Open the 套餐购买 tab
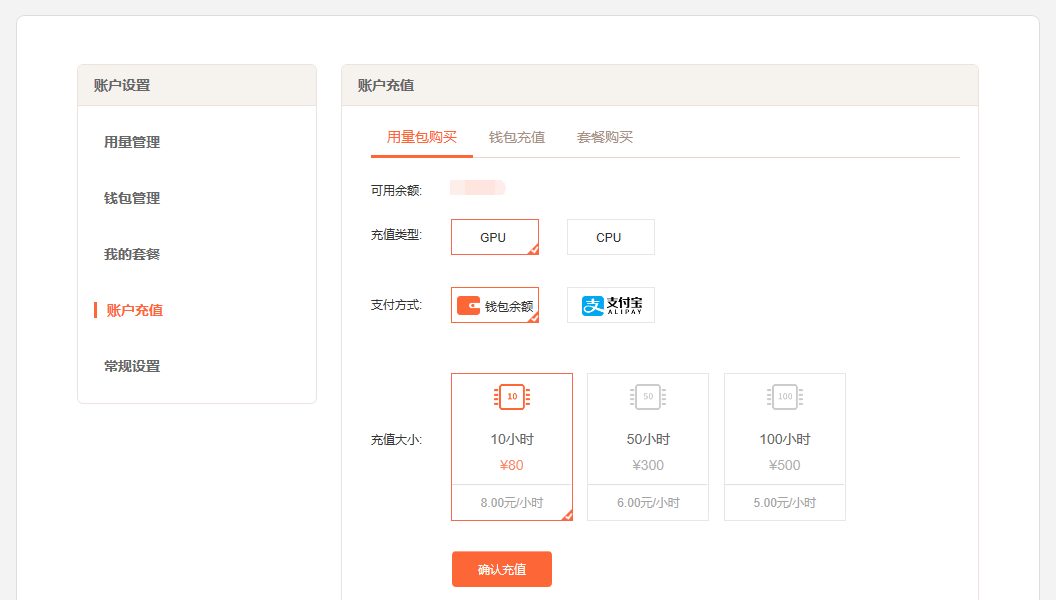This screenshot has height=600, width=1056. tap(605, 137)
